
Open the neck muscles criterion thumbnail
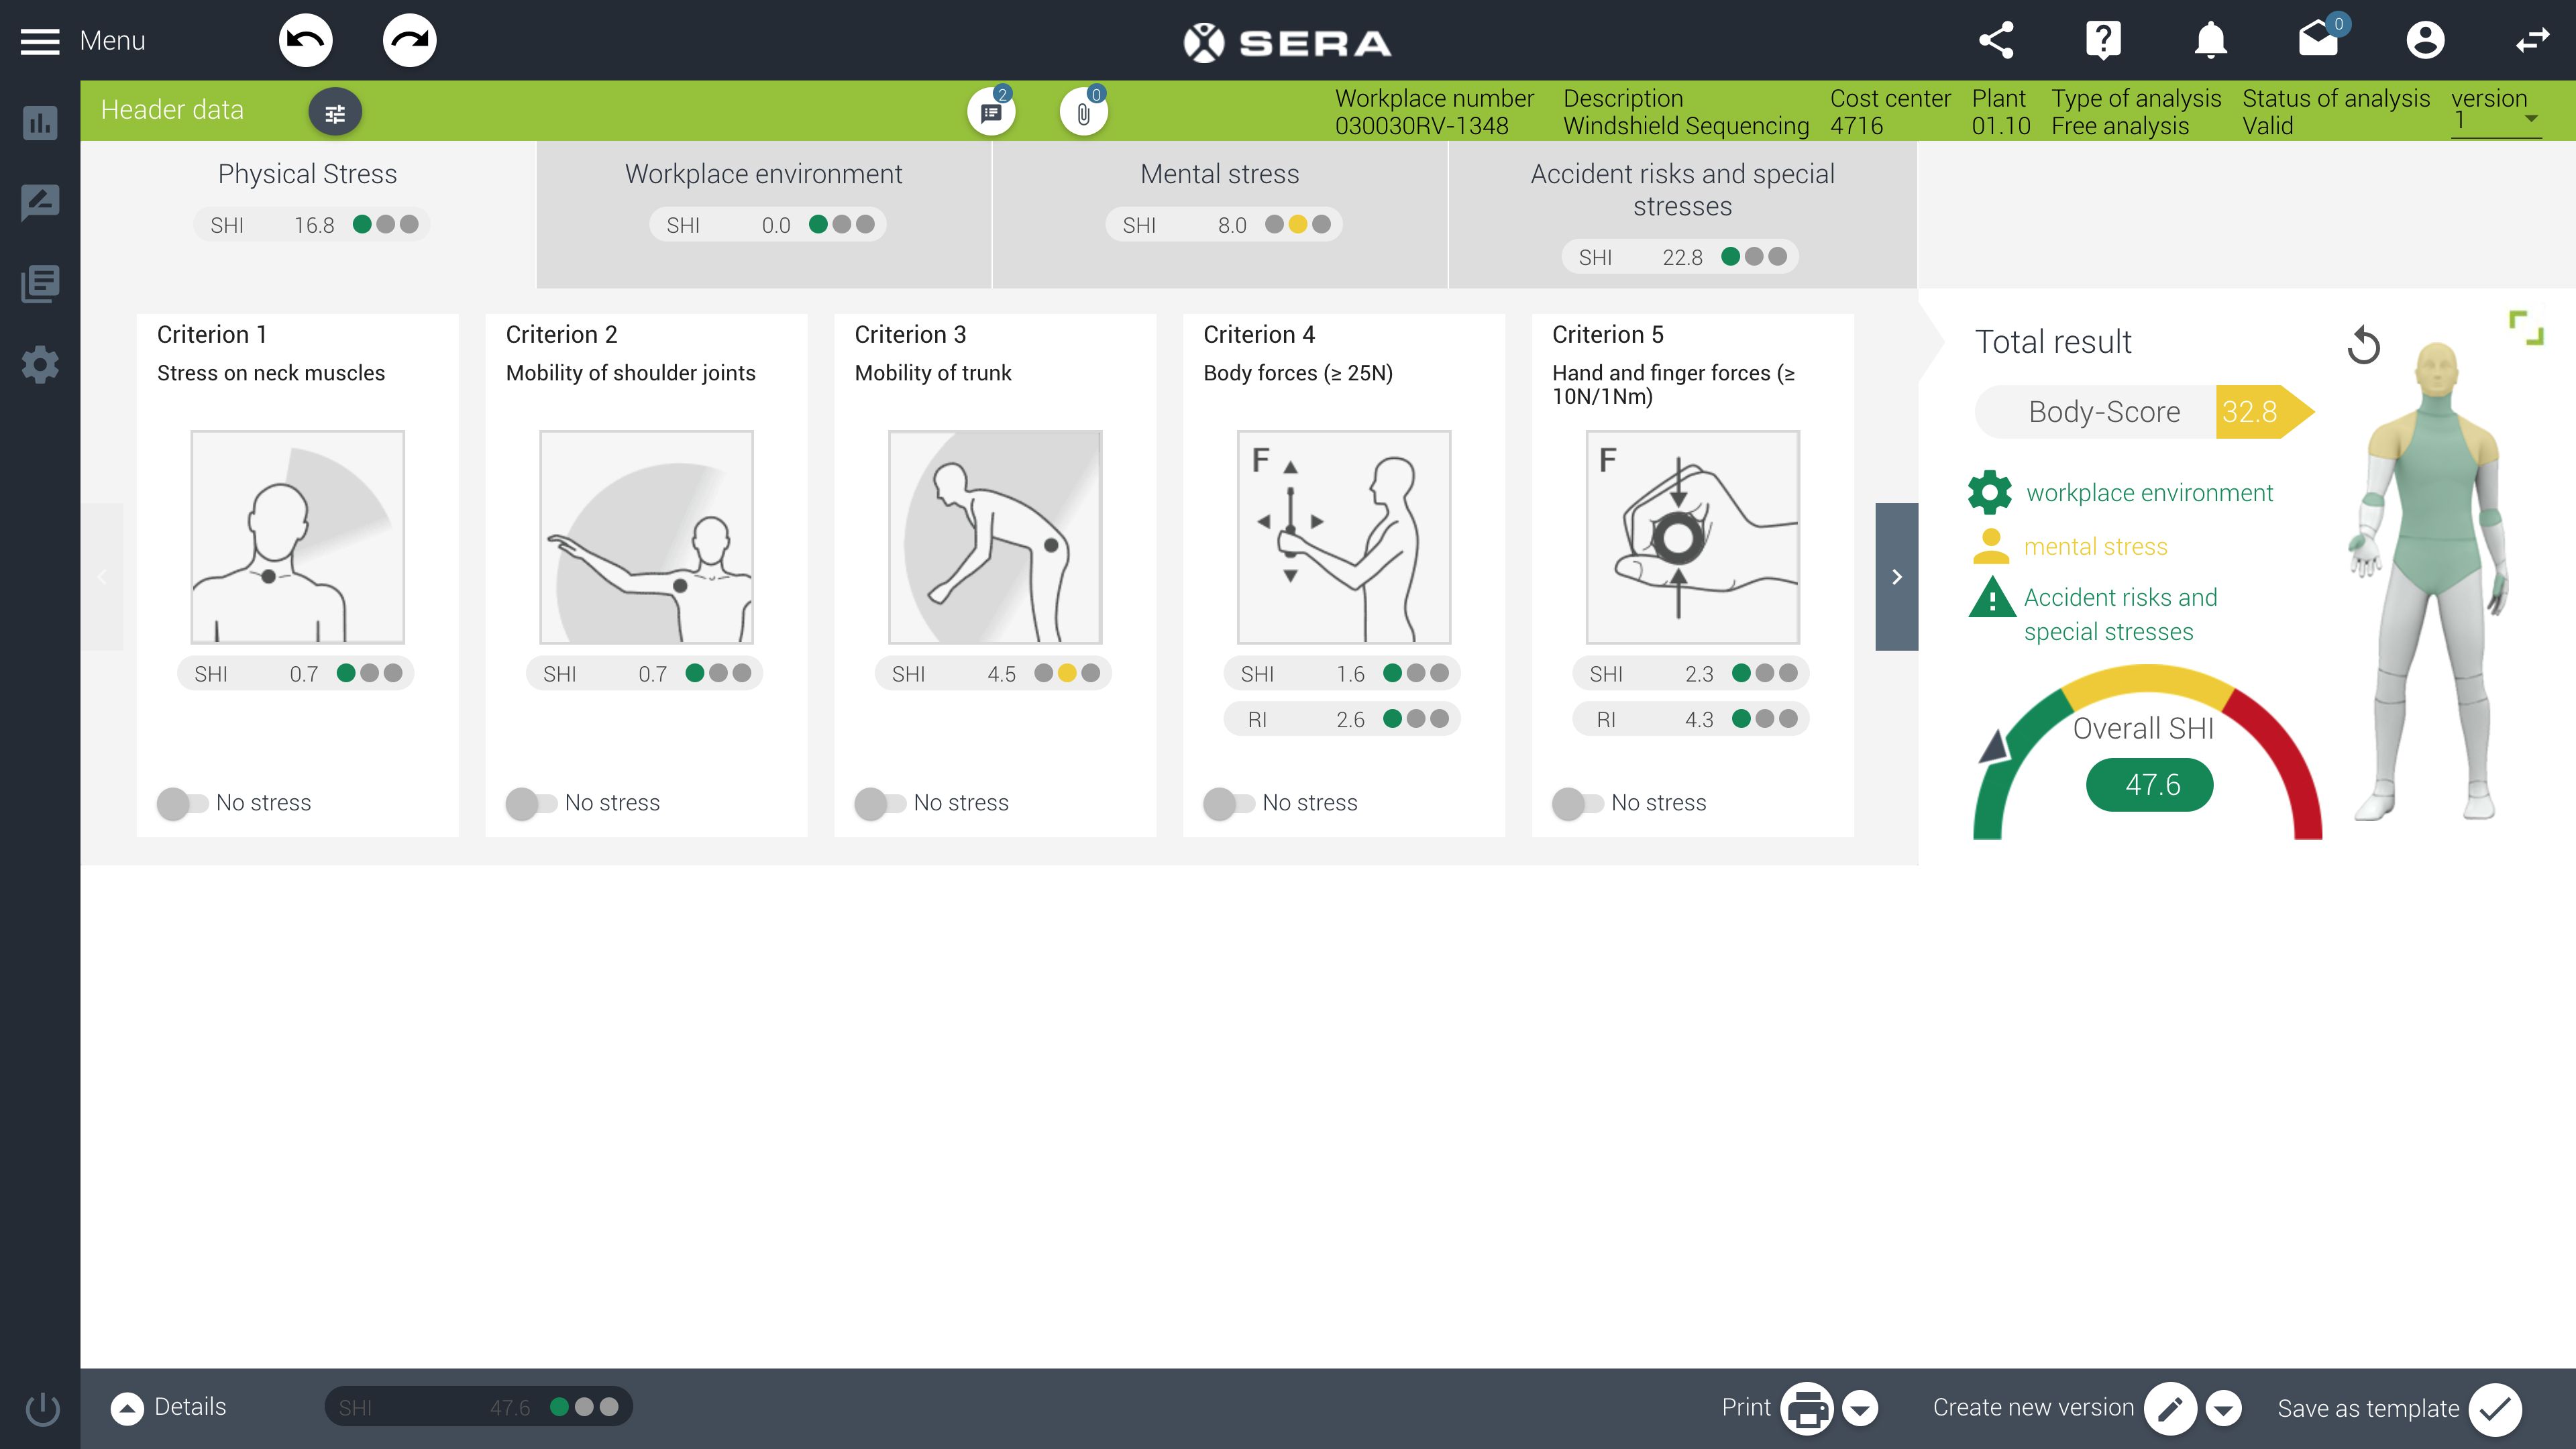297,537
